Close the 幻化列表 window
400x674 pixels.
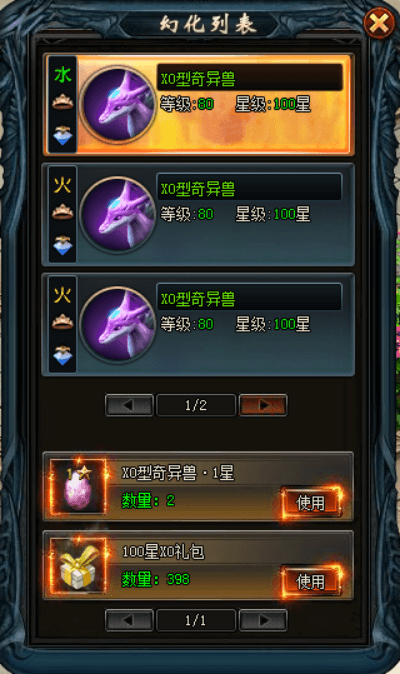click(379, 23)
